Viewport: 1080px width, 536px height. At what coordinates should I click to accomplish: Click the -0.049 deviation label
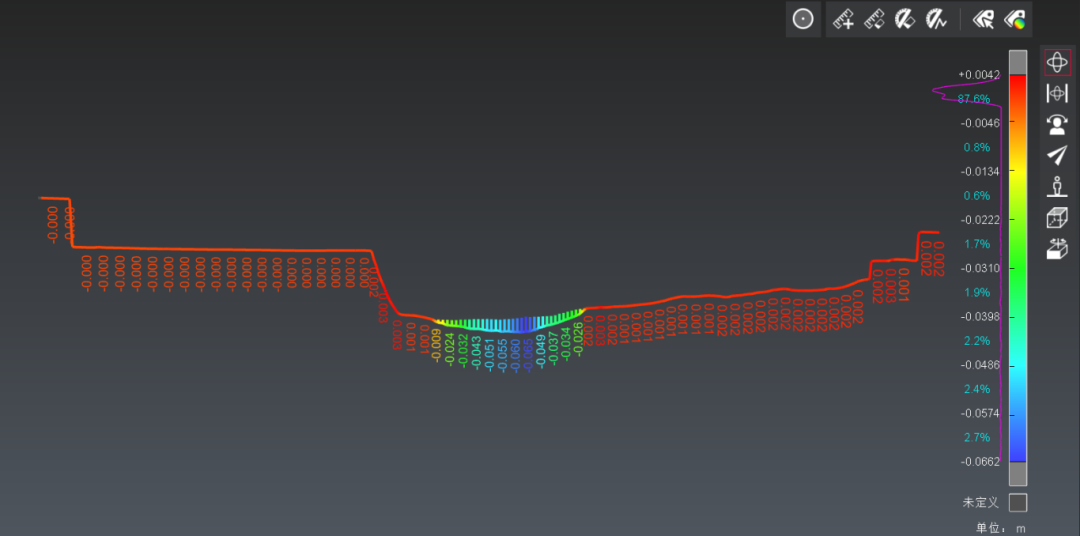pyautogui.click(x=541, y=351)
